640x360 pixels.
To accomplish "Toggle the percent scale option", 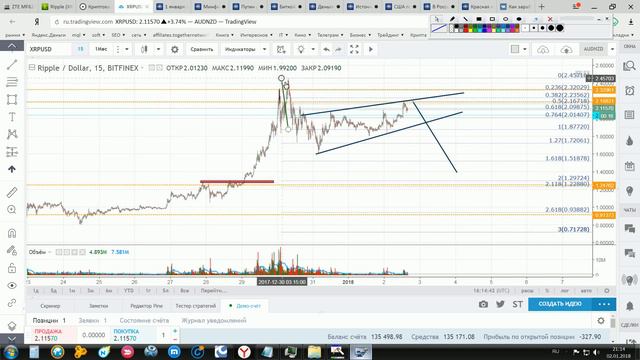I will click(x=547, y=291).
